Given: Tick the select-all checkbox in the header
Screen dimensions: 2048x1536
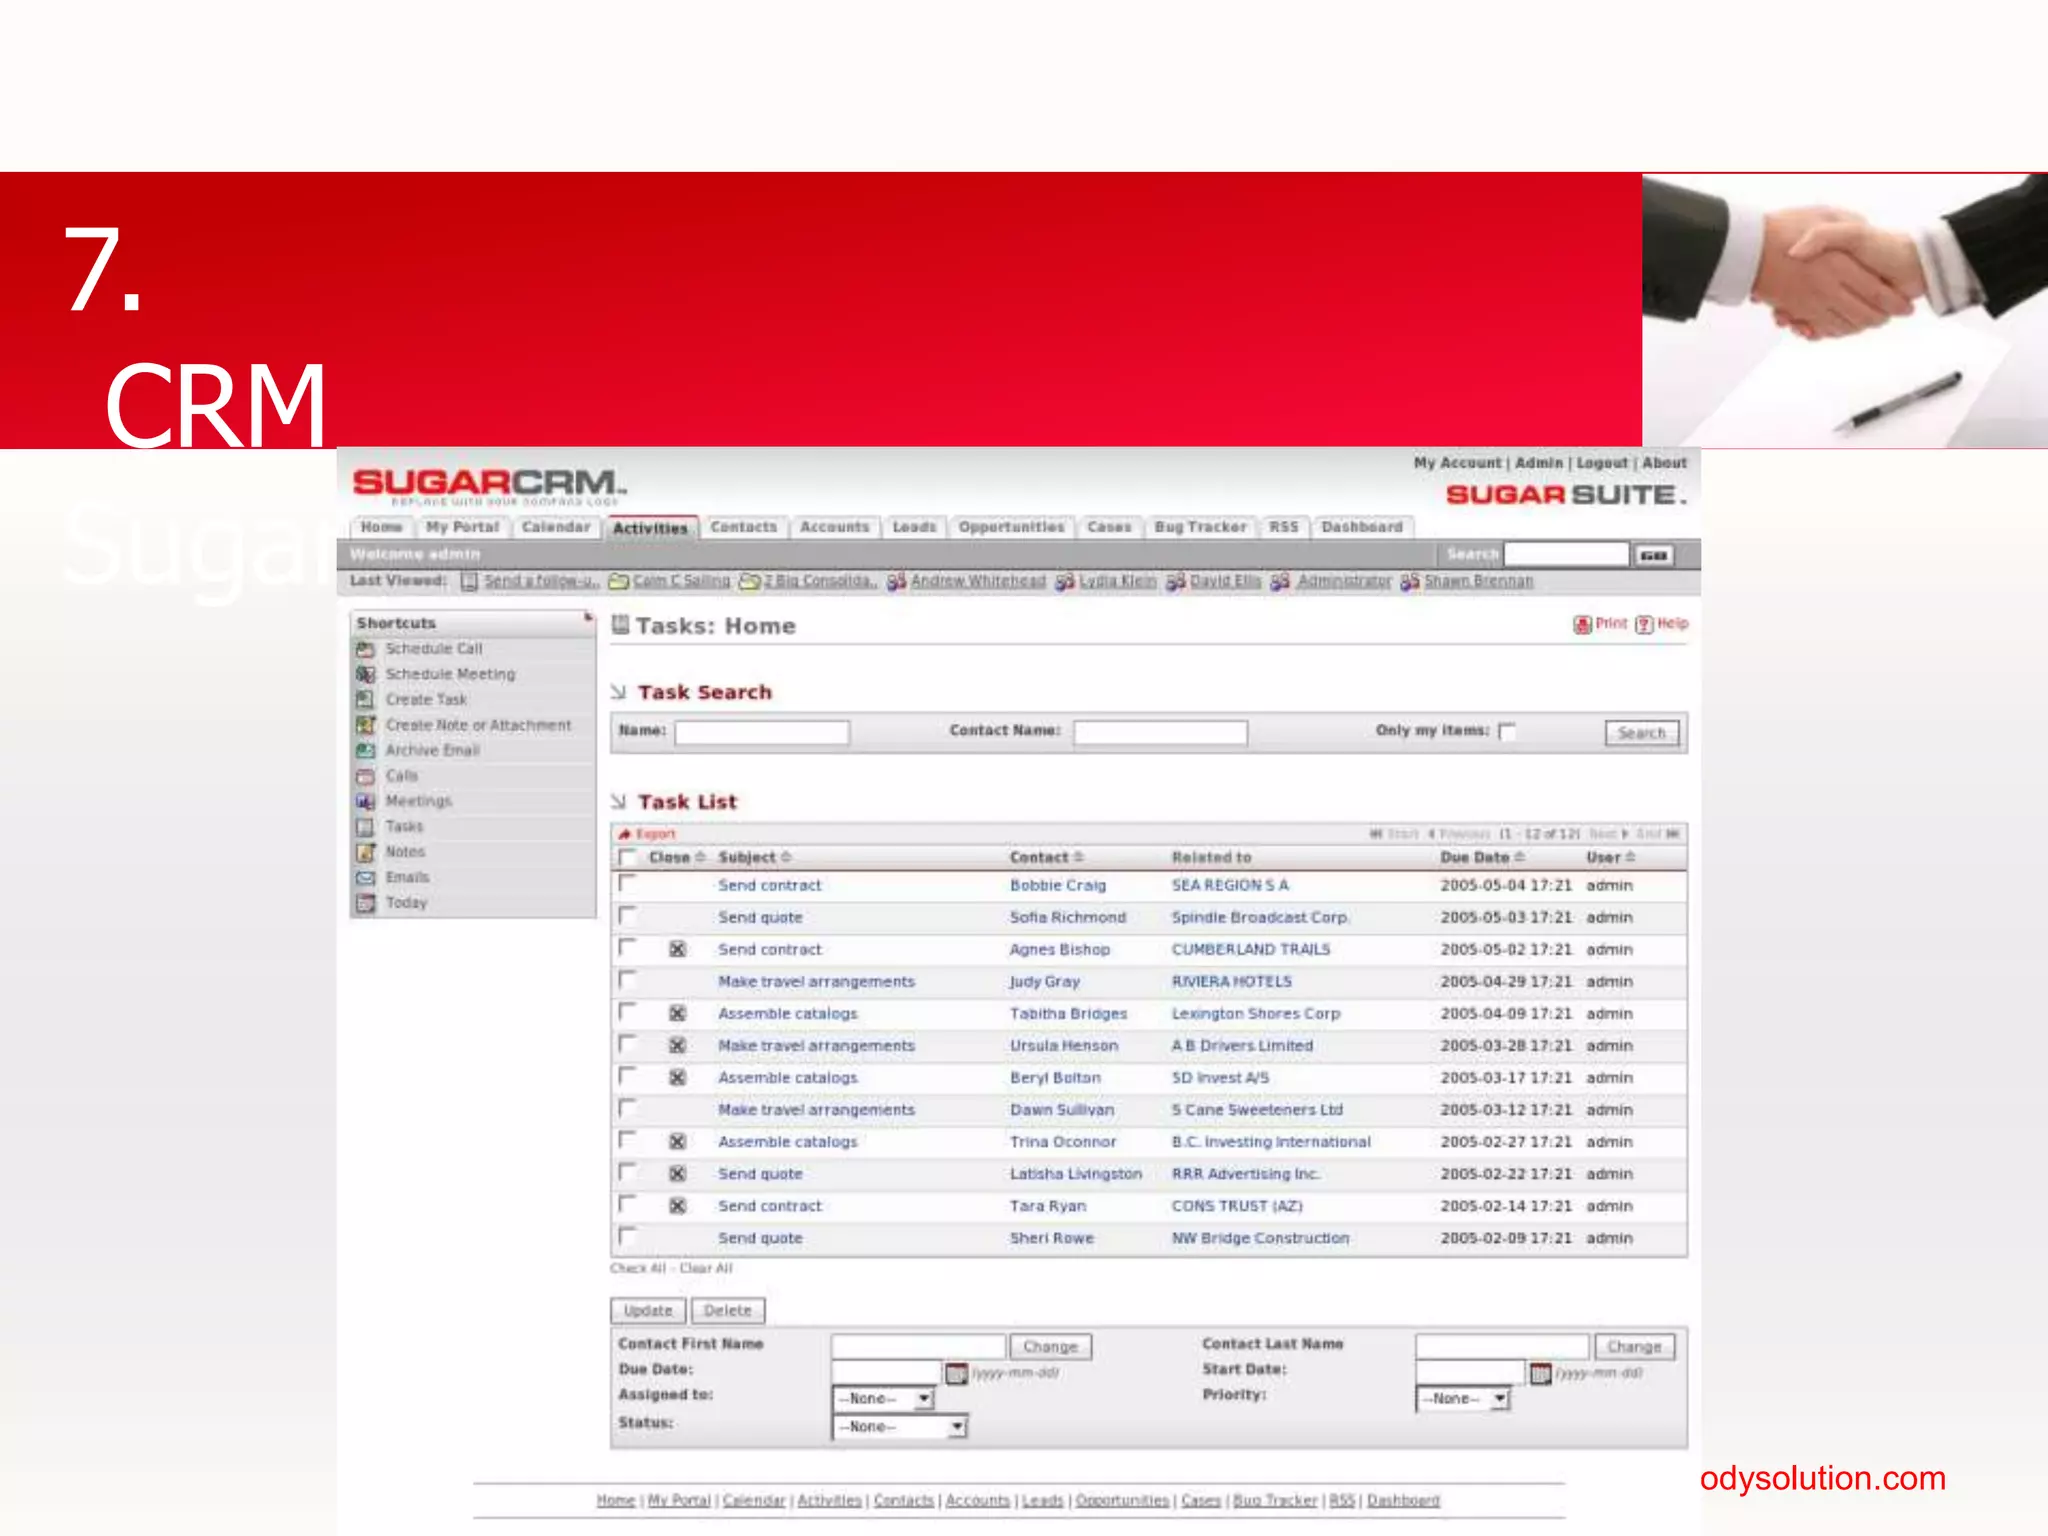Looking at the screenshot, I should coord(627,857).
